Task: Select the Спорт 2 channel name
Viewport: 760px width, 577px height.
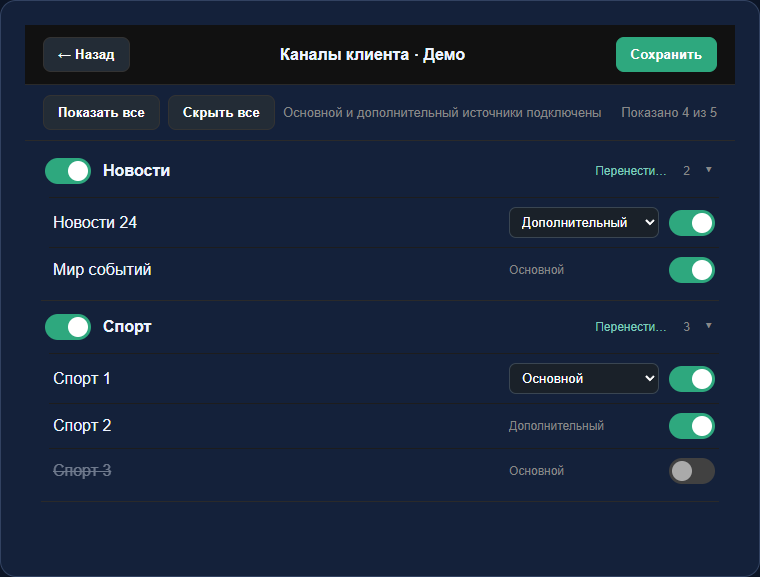Action: pos(82,425)
